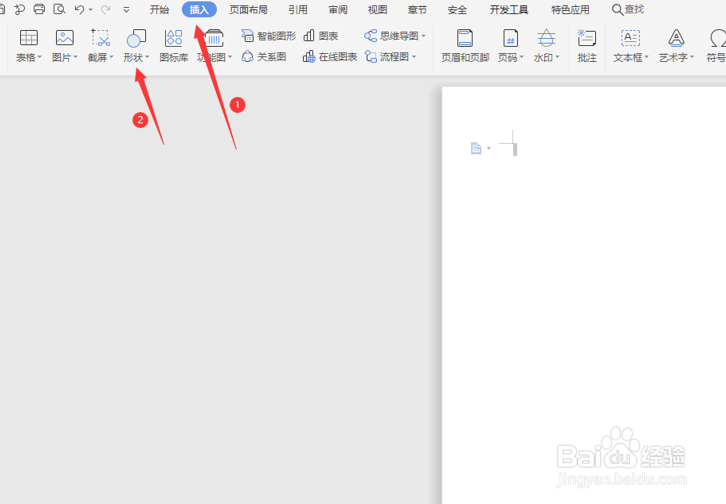The height and width of the screenshot is (504, 726).
Task: Open the dropdown beside the paragraph layout icon
Action: [488, 148]
